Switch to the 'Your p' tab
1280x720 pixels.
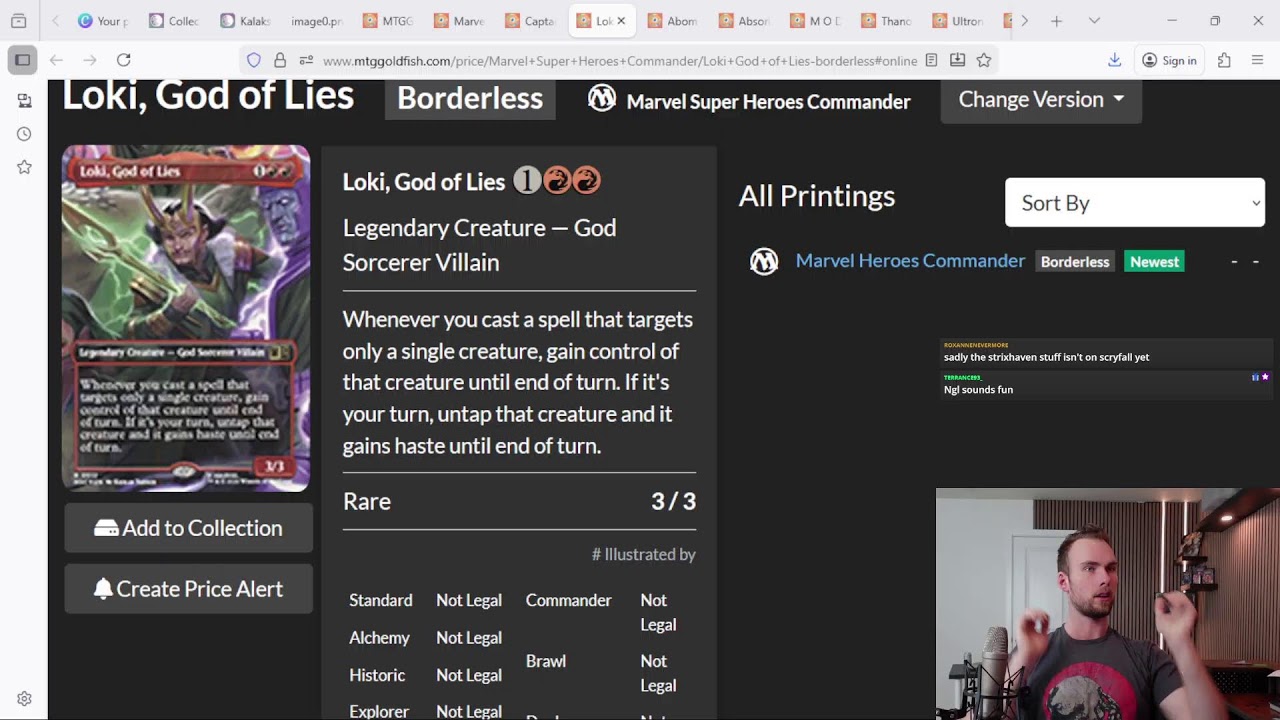click(x=103, y=20)
